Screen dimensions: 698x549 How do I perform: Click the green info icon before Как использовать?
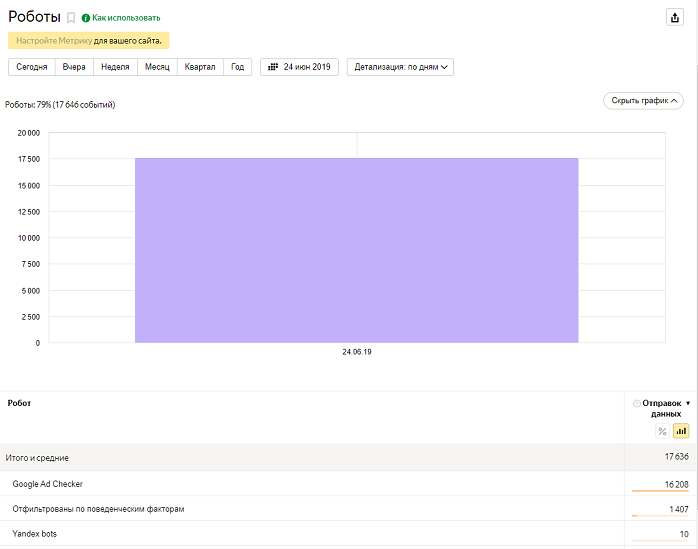tap(85, 18)
